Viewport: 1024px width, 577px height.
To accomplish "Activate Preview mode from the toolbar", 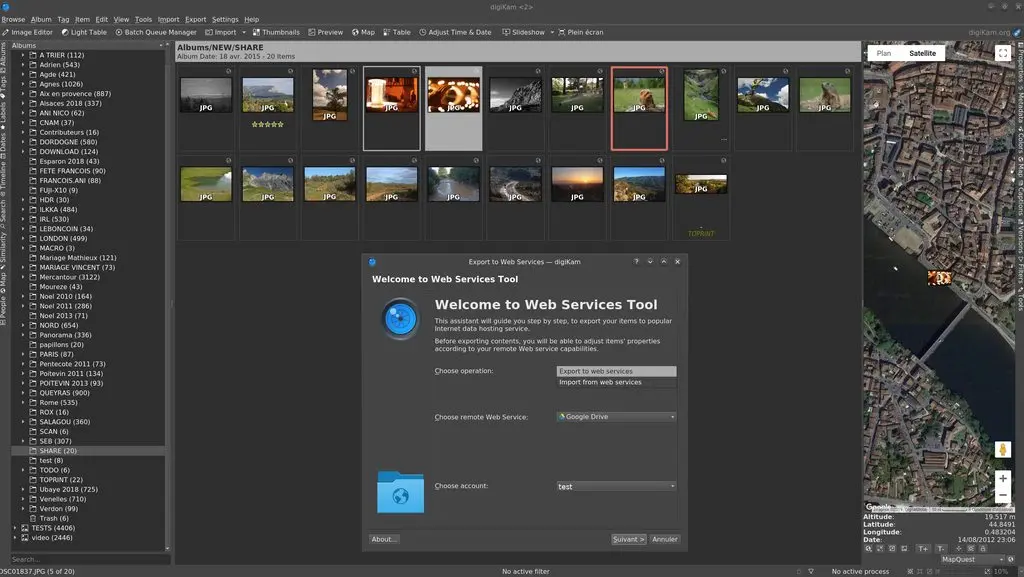I will (325, 31).
